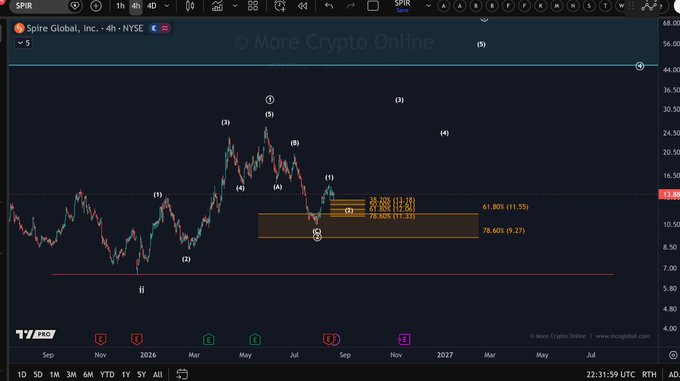680x381 pixels.
Task: Click the circled 1 wave label
Action: click(270, 100)
